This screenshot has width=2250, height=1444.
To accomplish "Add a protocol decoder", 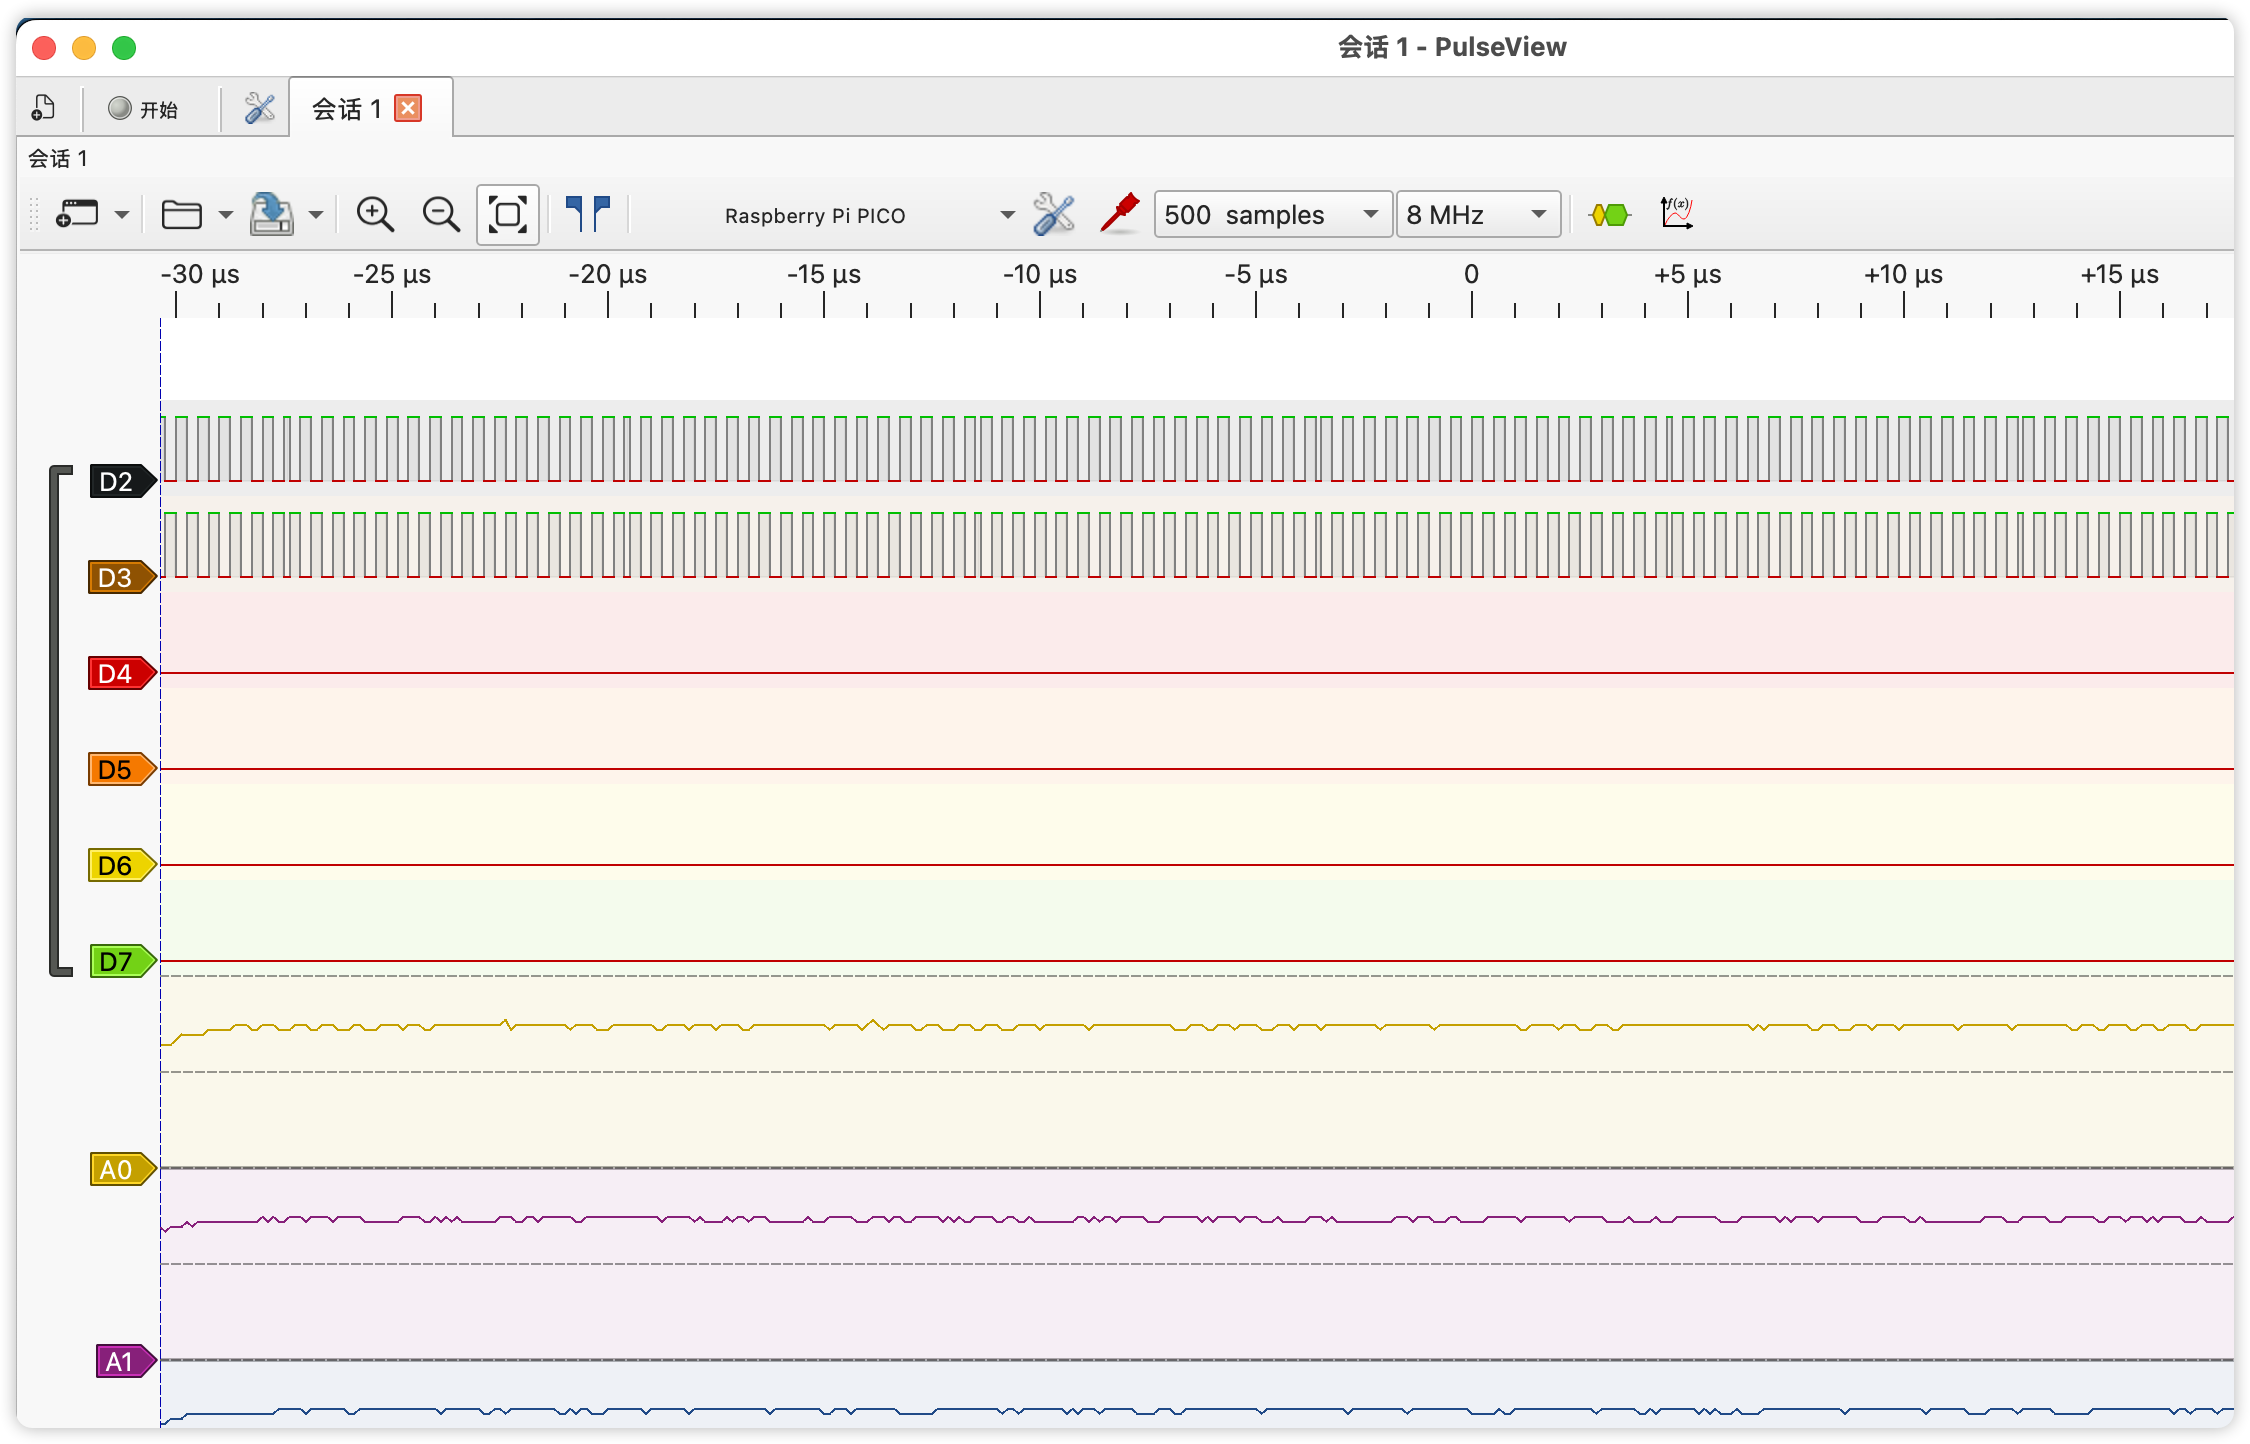I will (x=1609, y=214).
